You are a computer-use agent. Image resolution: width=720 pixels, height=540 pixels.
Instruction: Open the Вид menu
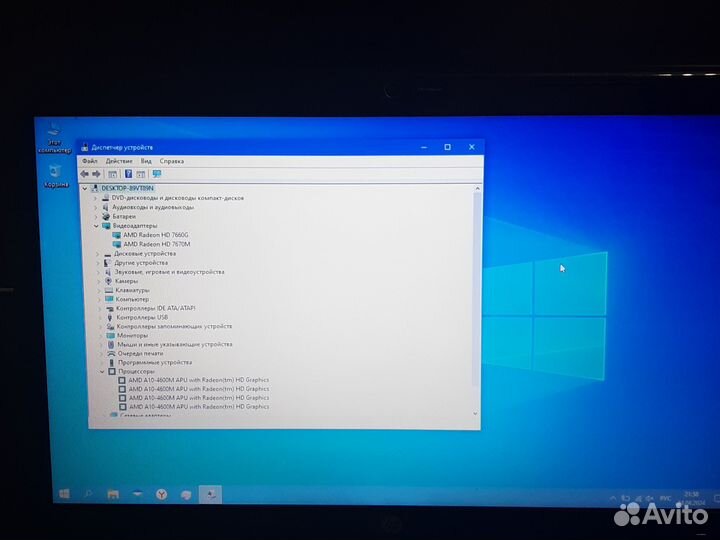146,161
